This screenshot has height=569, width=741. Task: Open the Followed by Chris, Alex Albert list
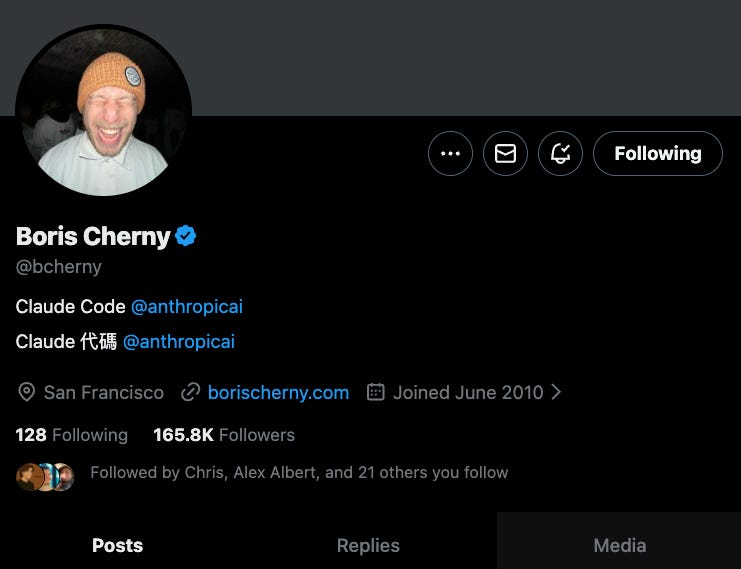[x=299, y=473]
